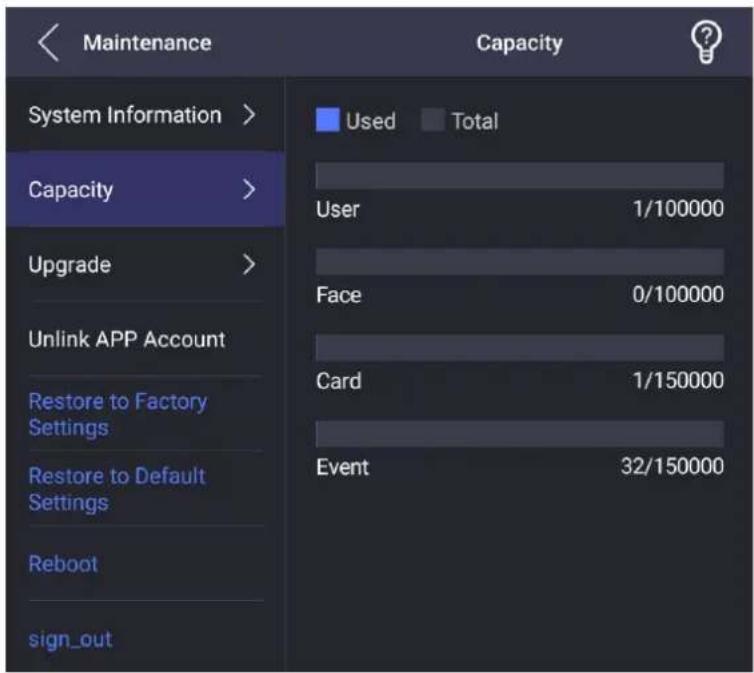This screenshot has width=754, height=673.
Task: Select Unlink APP Account
Action: (127, 339)
